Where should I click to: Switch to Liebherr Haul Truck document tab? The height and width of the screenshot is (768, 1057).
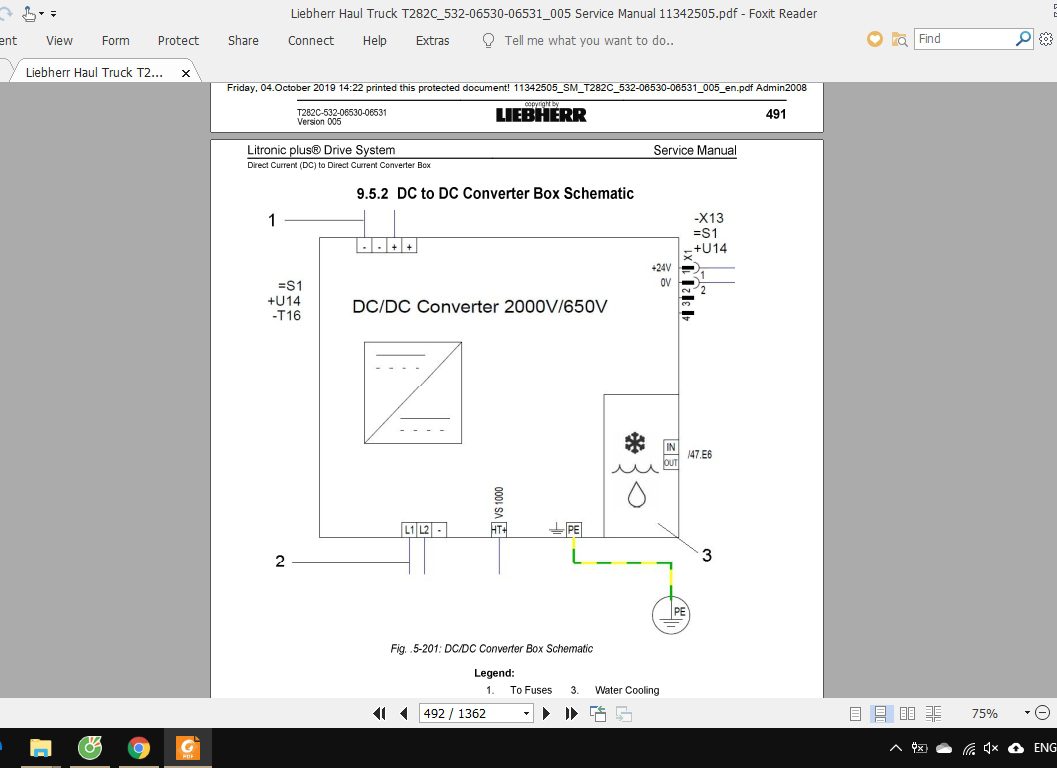click(94, 72)
